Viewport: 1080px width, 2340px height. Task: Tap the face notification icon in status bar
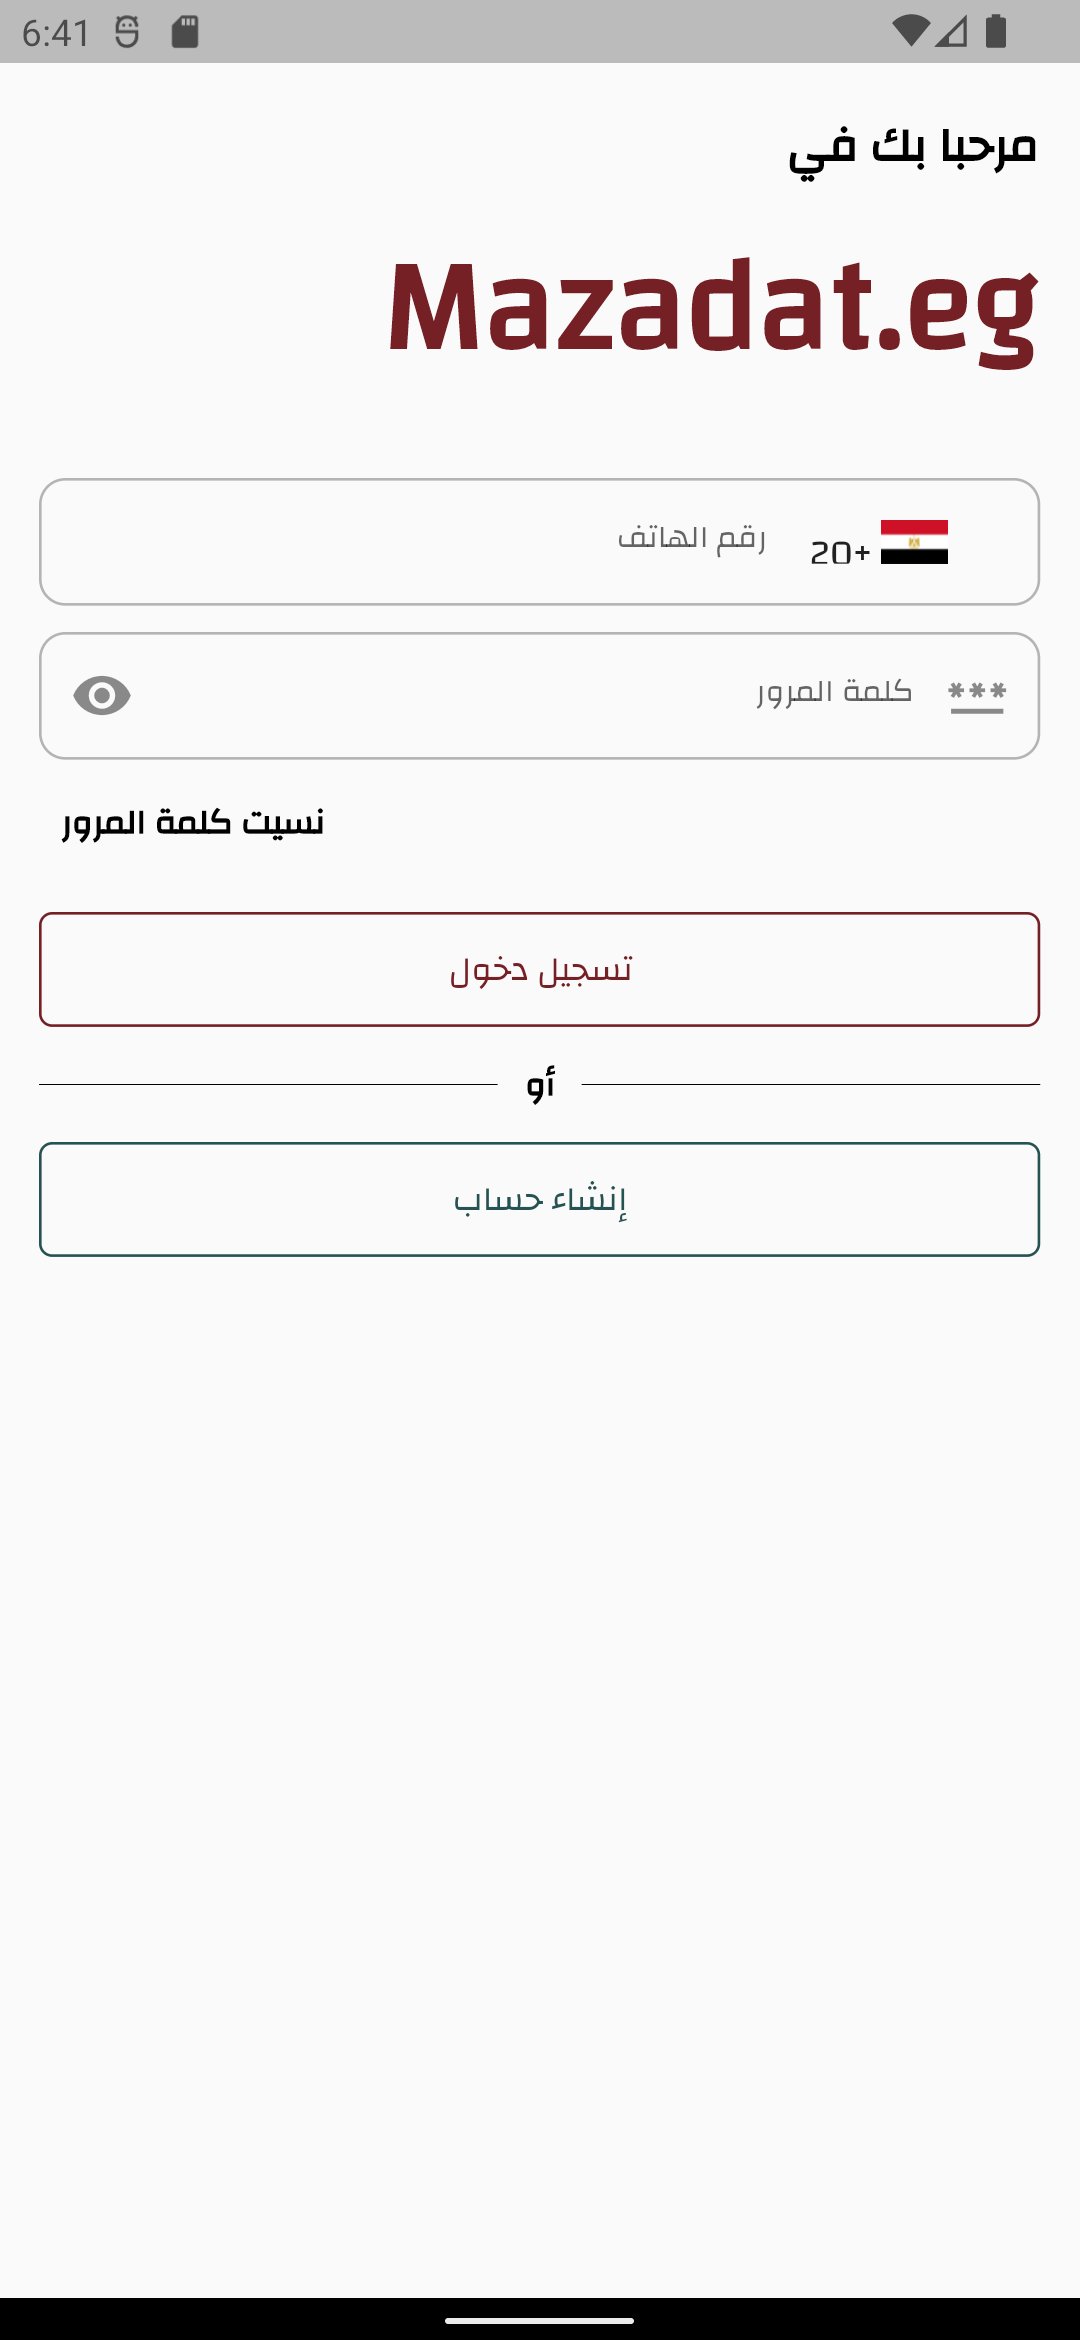pos(127,32)
